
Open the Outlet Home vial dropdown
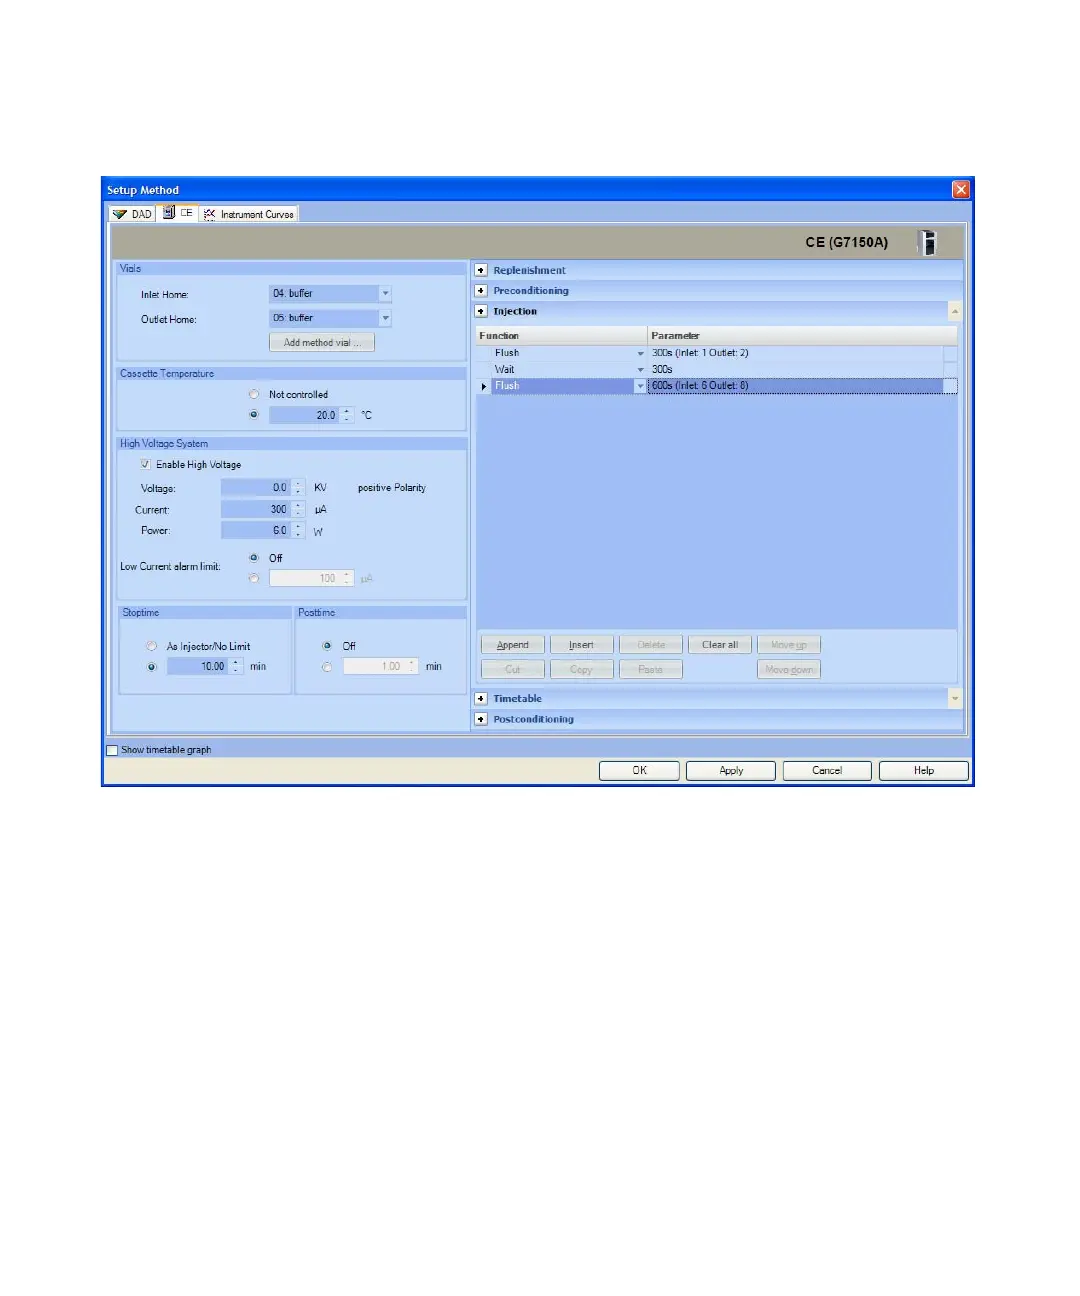[385, 318]
